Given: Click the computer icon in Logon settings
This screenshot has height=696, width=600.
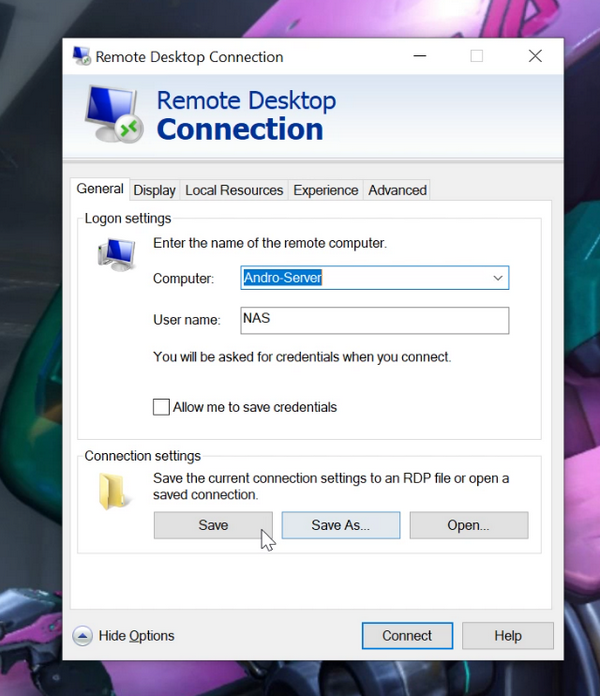Looking at the screenshot, I should (x=116, y=254).
